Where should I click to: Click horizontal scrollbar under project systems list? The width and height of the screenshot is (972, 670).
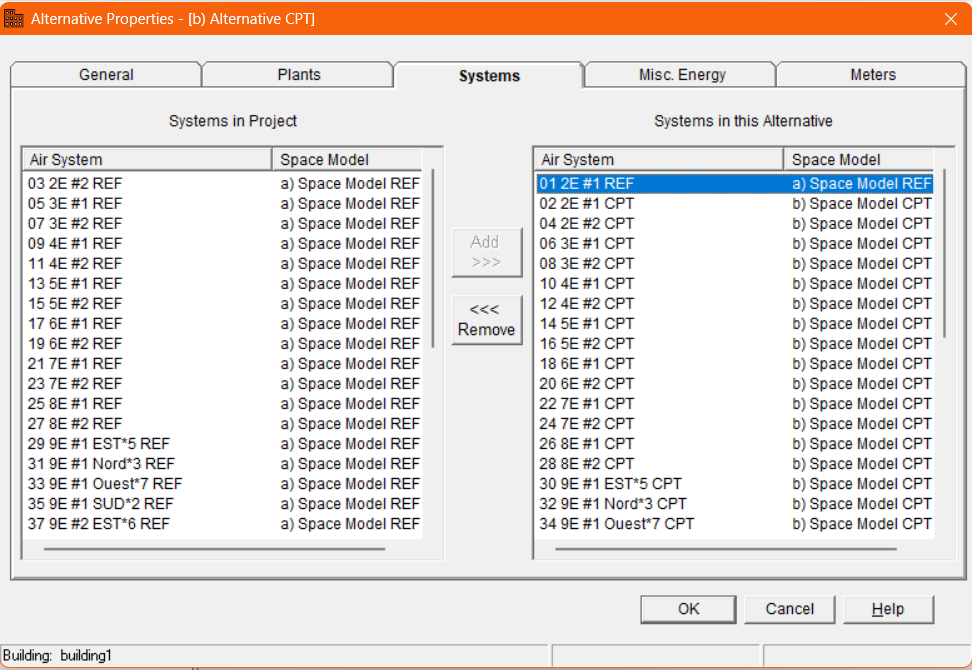pyautogui.click(x=214, y=548)
